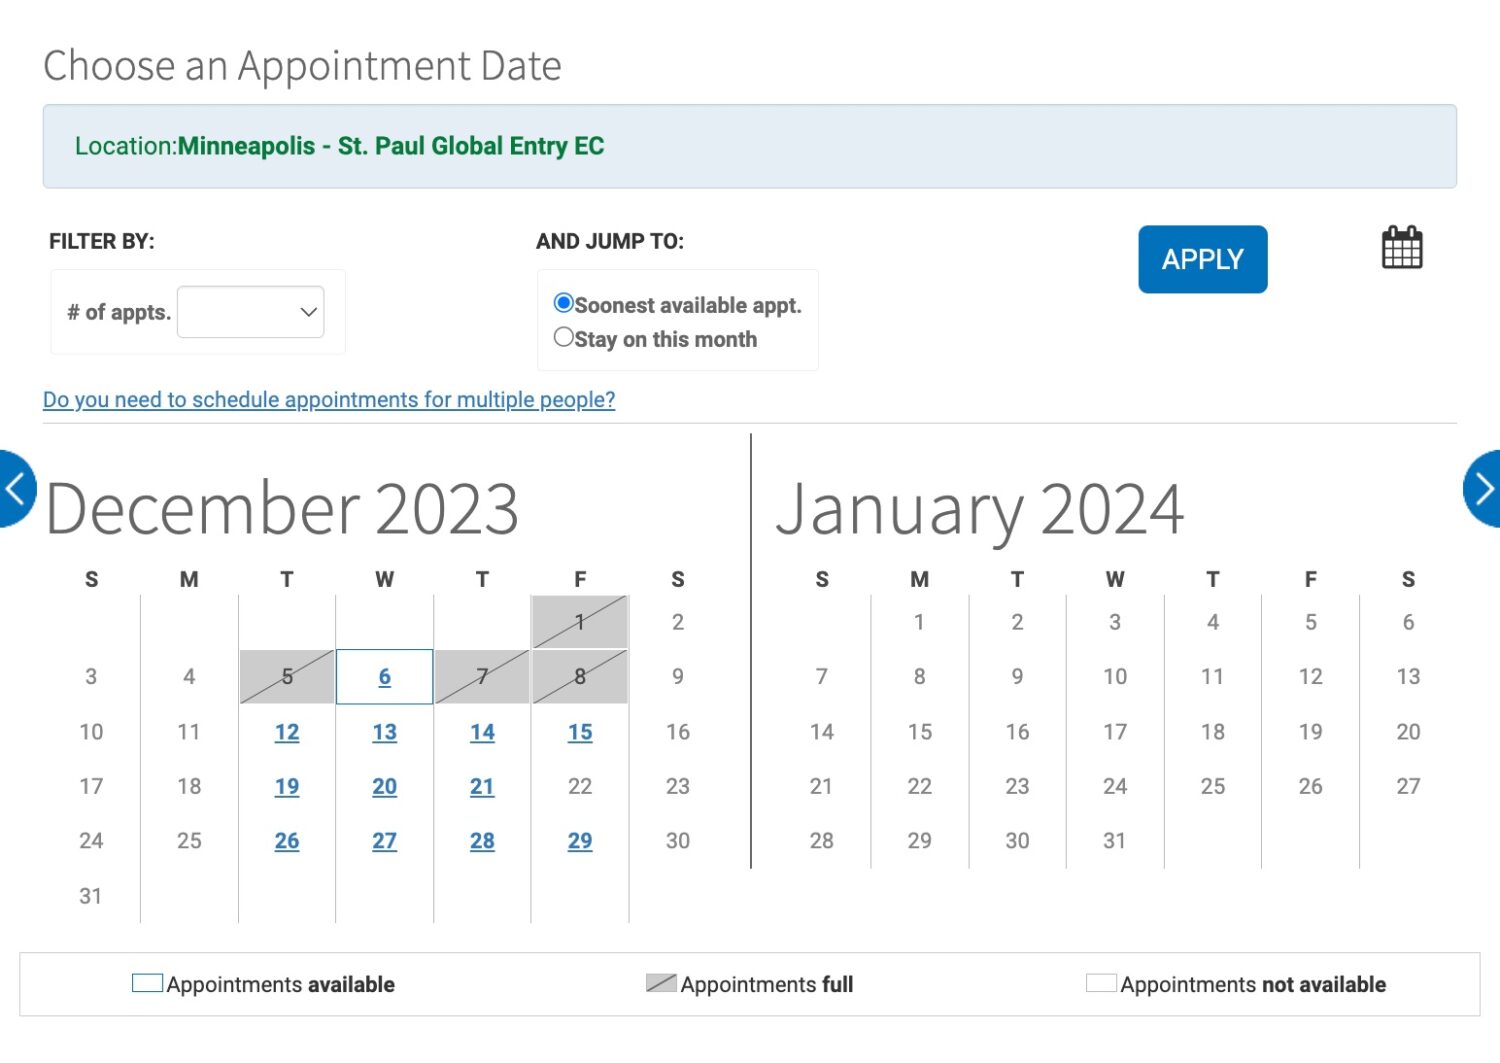Choose December 29 appointment date
1500x1063 pixels.
point(580,841)
